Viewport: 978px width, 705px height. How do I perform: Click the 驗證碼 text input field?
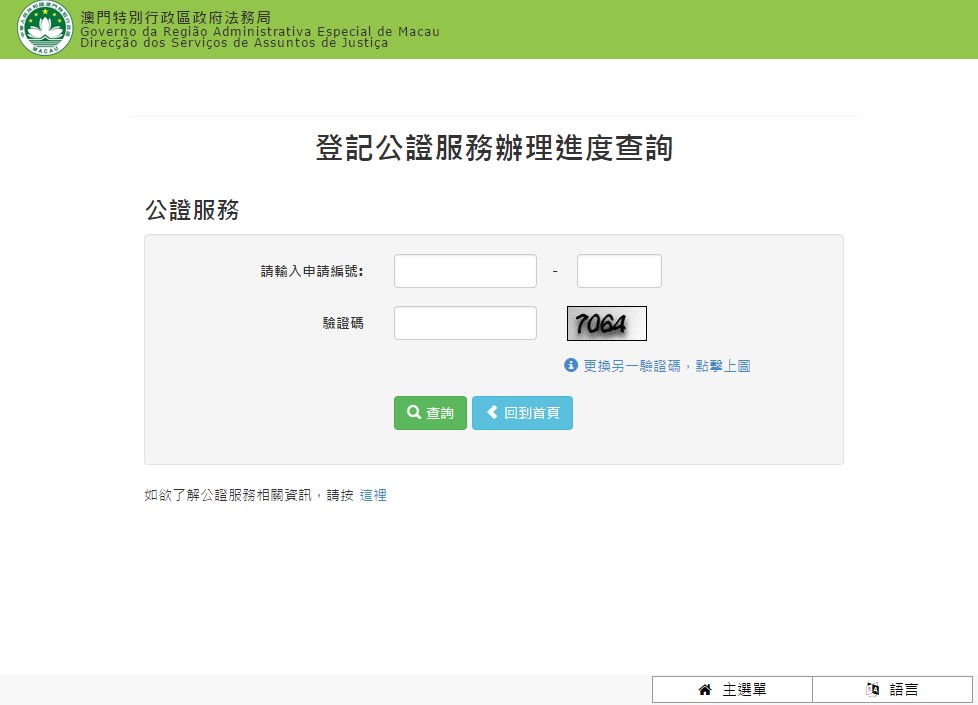click(465, 323)
